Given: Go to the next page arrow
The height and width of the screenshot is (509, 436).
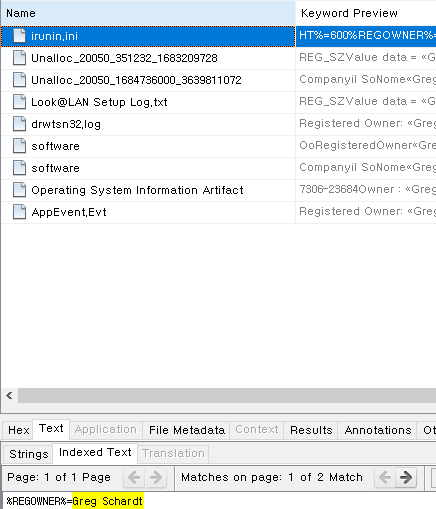Looking at the screenshot, I should coord(156,477).
